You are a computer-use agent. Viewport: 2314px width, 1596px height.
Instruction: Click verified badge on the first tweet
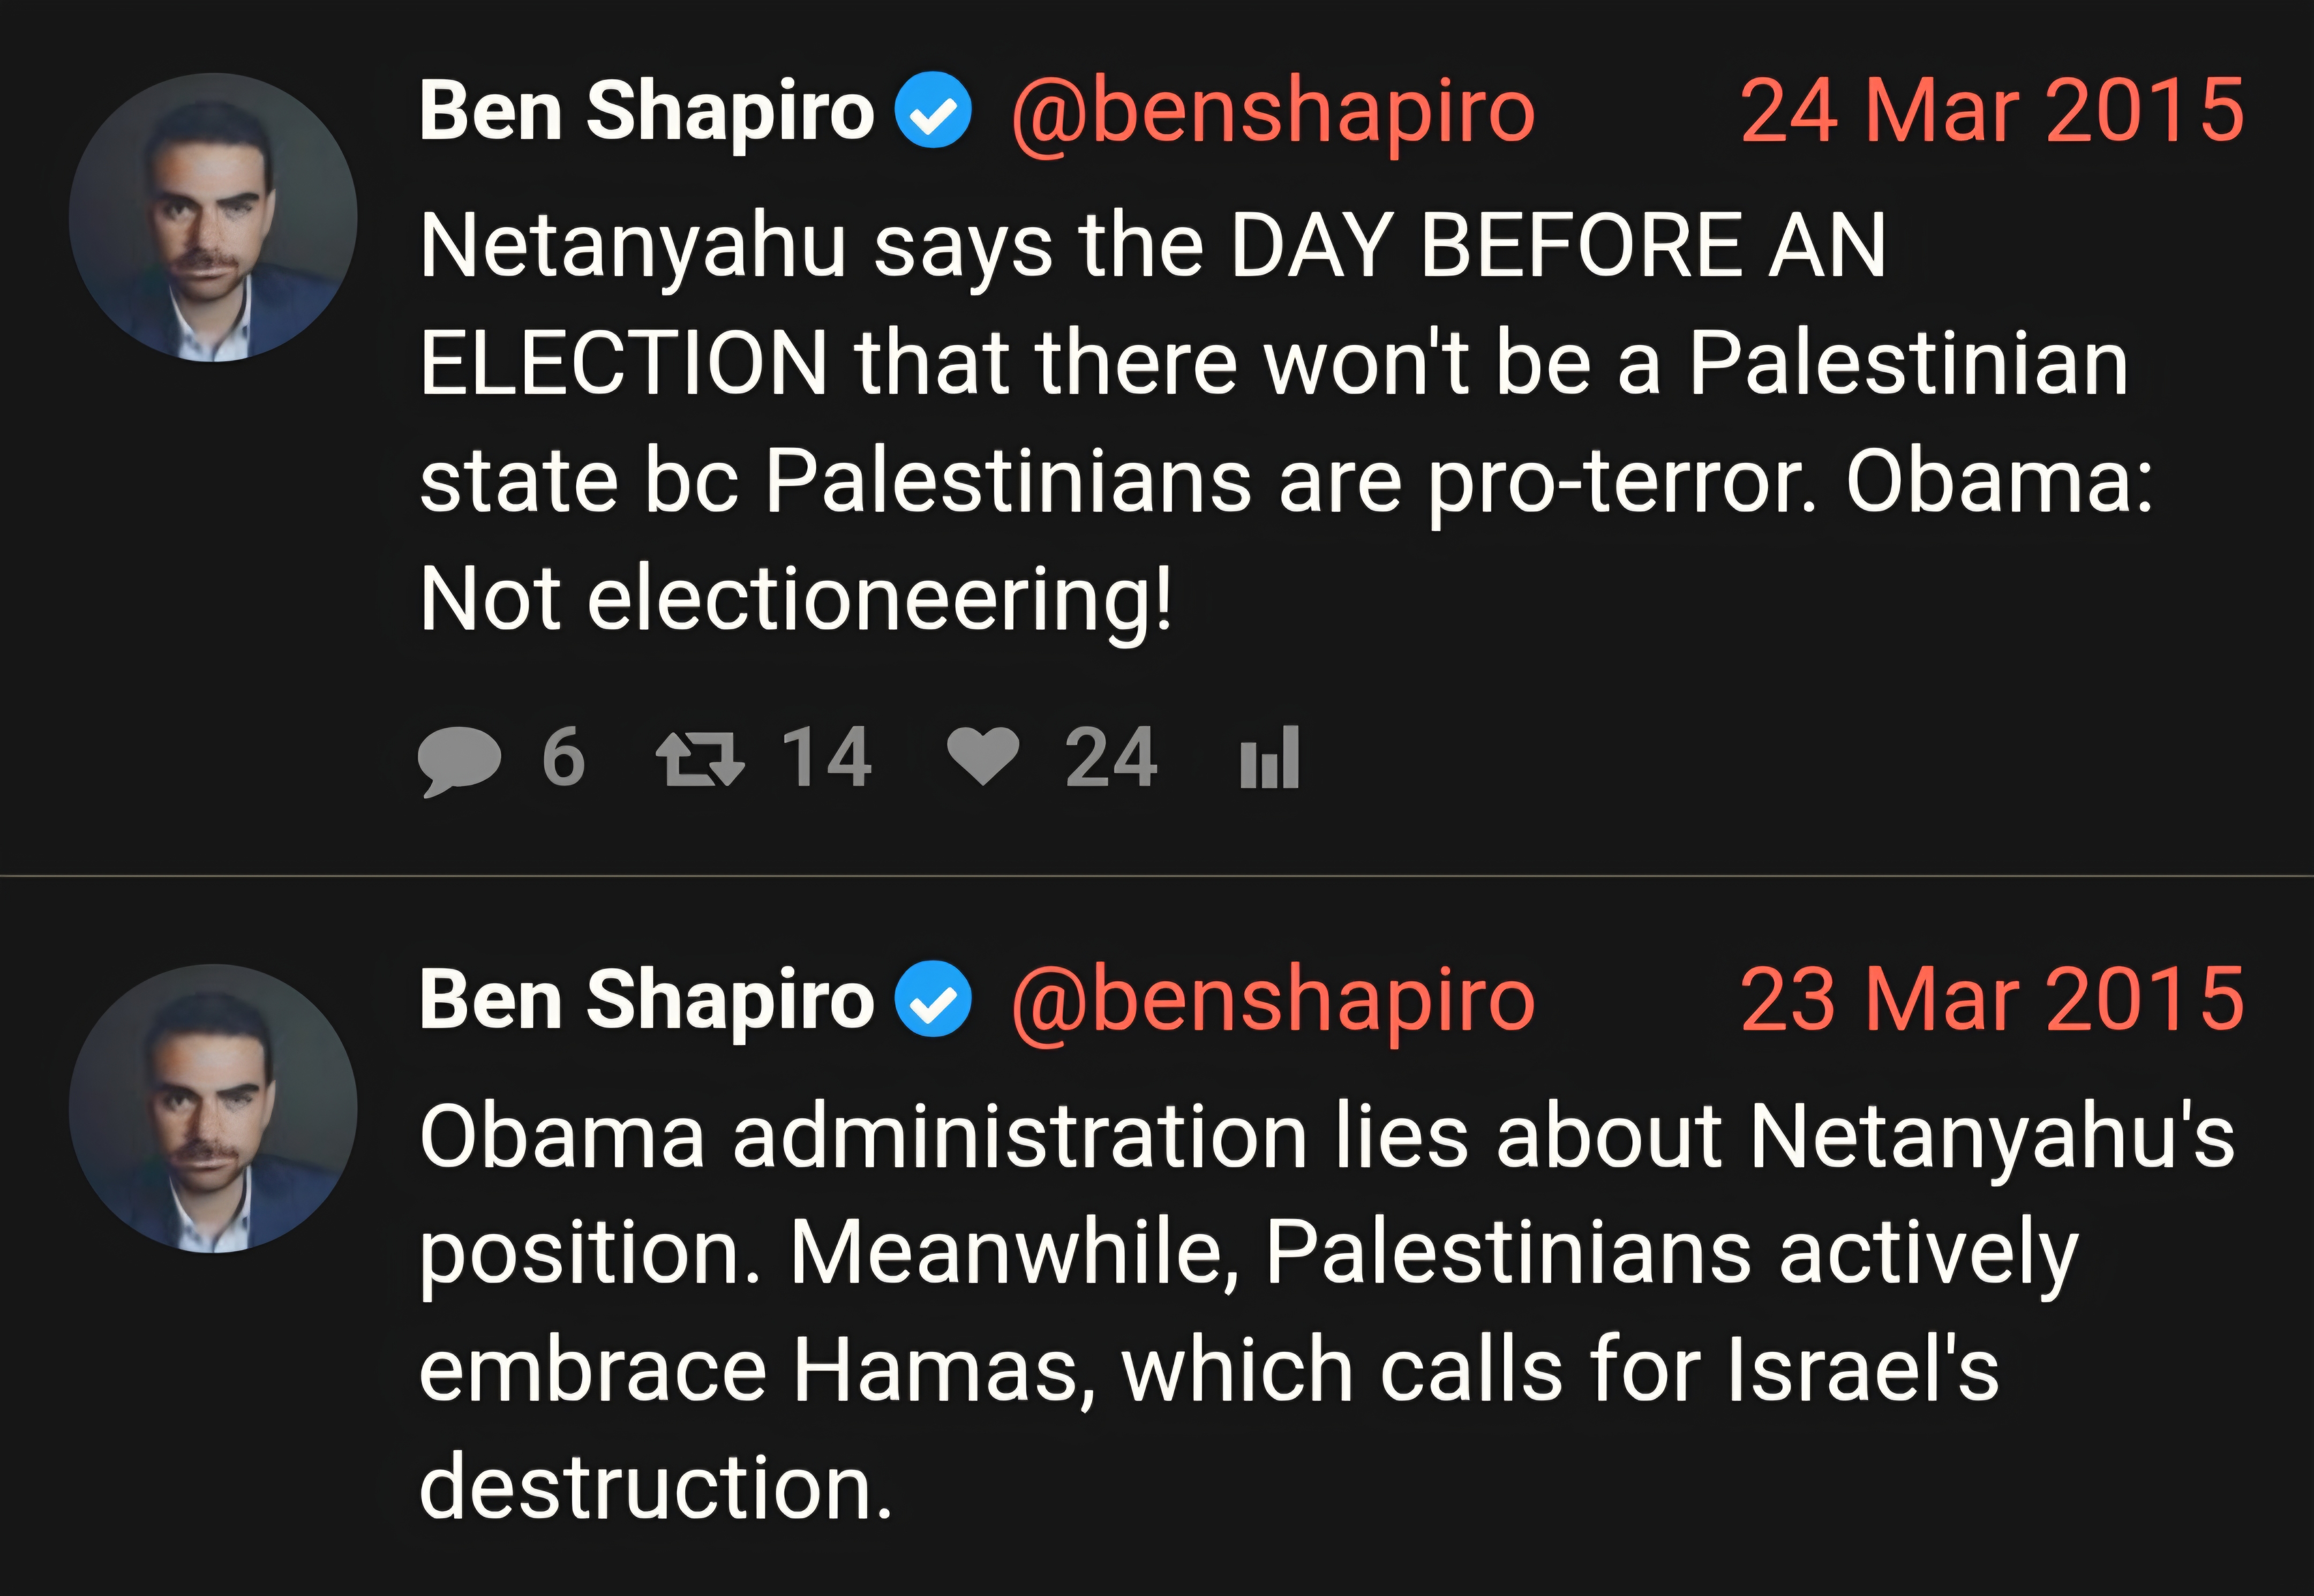click(x=932, y=110)
